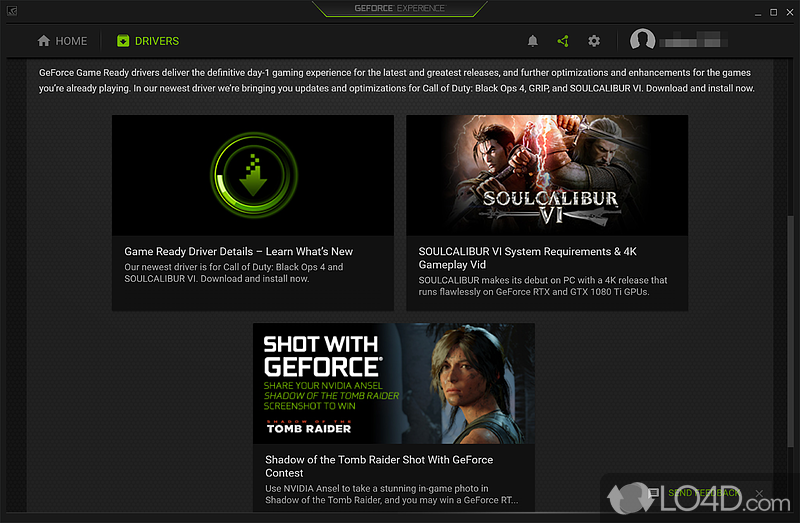Click the feedback chat icon
Screen dimensions: 800x523
(654, 493)
